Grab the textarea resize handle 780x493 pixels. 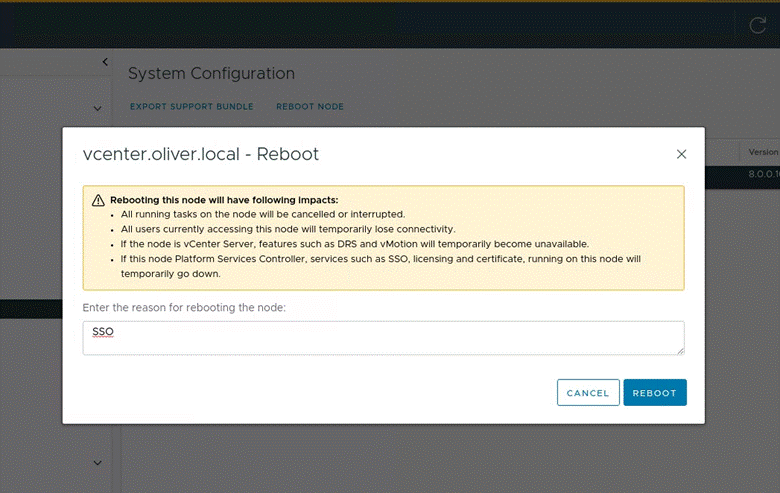[681, 351]
